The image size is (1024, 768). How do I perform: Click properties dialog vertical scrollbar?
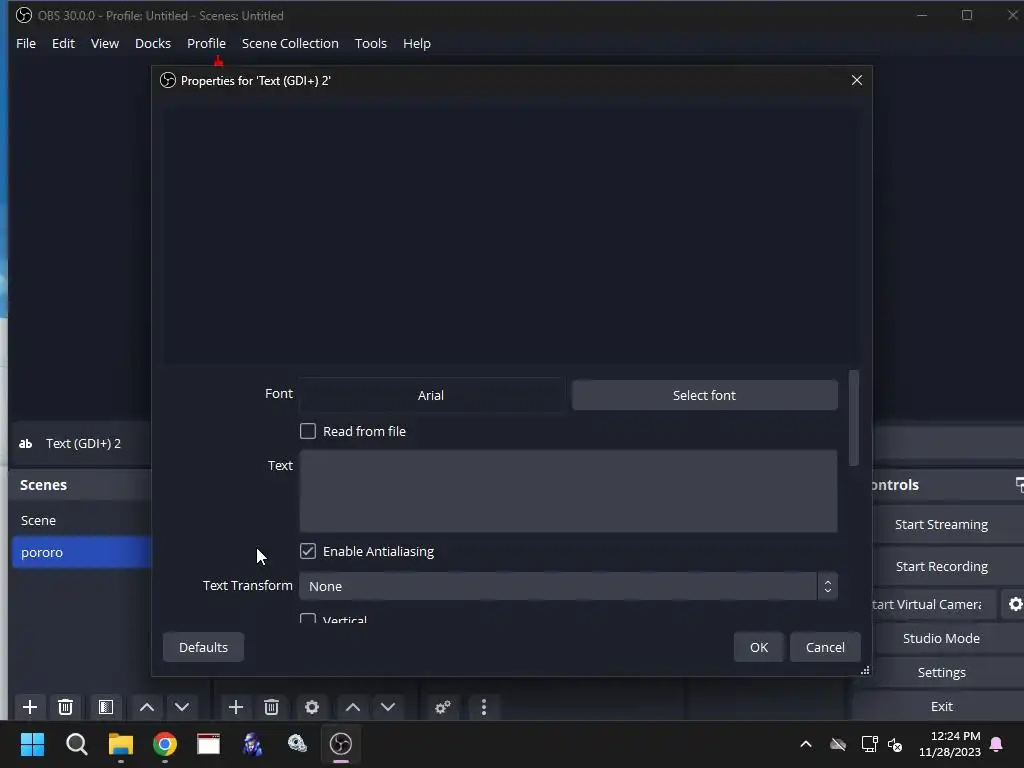point(854,419)
